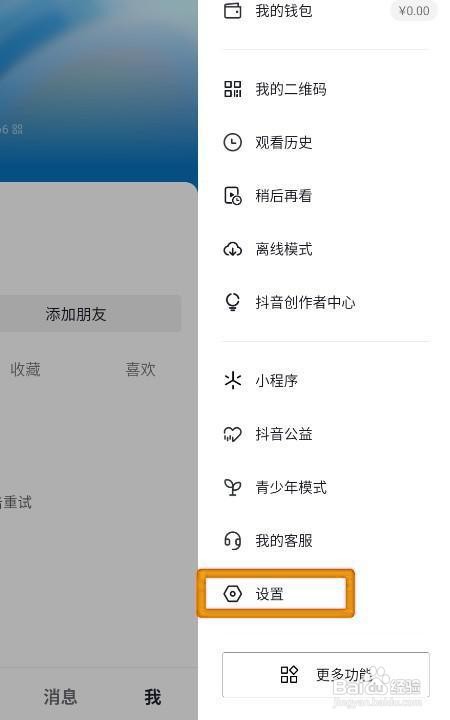The height and width of the screenshot is (720, 450).
Task: Select the 观看历史 menu item
Action: tap(326, 142)
